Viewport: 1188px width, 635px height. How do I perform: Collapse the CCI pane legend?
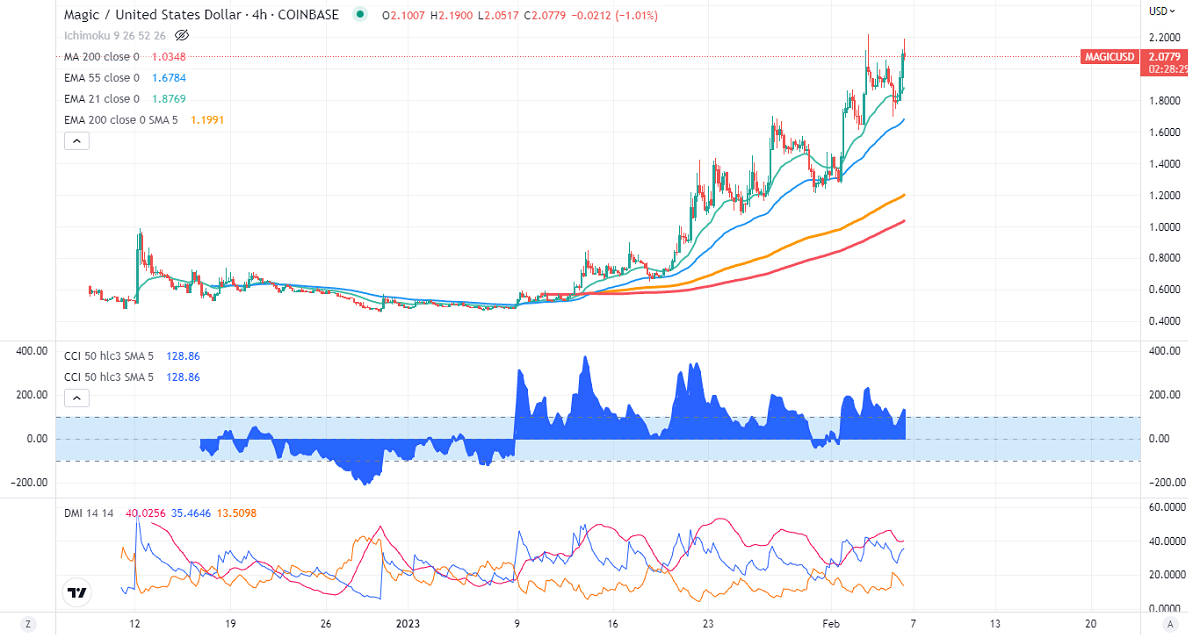tap(77, 398)
